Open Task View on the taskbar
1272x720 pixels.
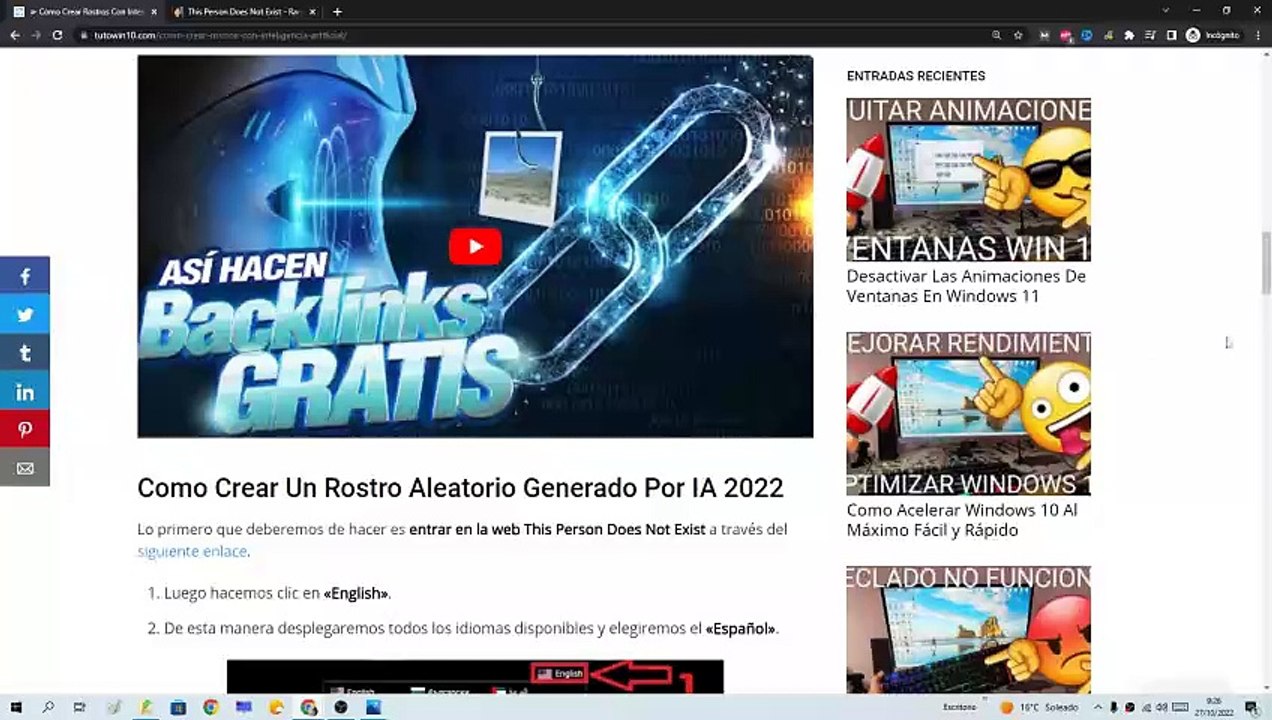[80, 708]
